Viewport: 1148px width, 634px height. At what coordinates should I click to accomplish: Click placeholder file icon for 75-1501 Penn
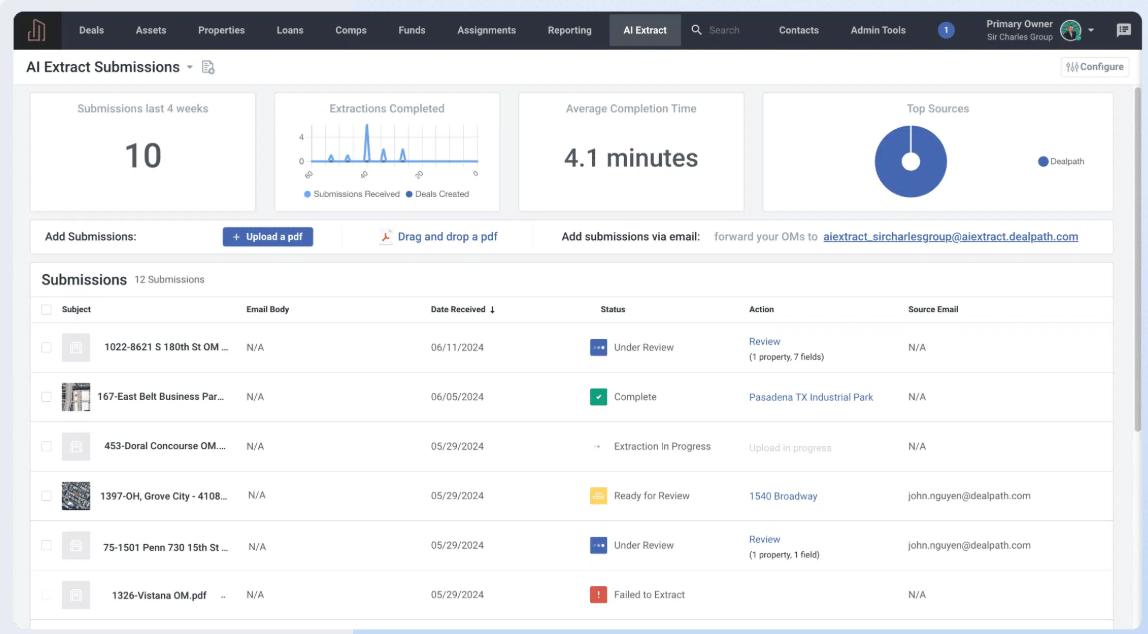point(75,545)
